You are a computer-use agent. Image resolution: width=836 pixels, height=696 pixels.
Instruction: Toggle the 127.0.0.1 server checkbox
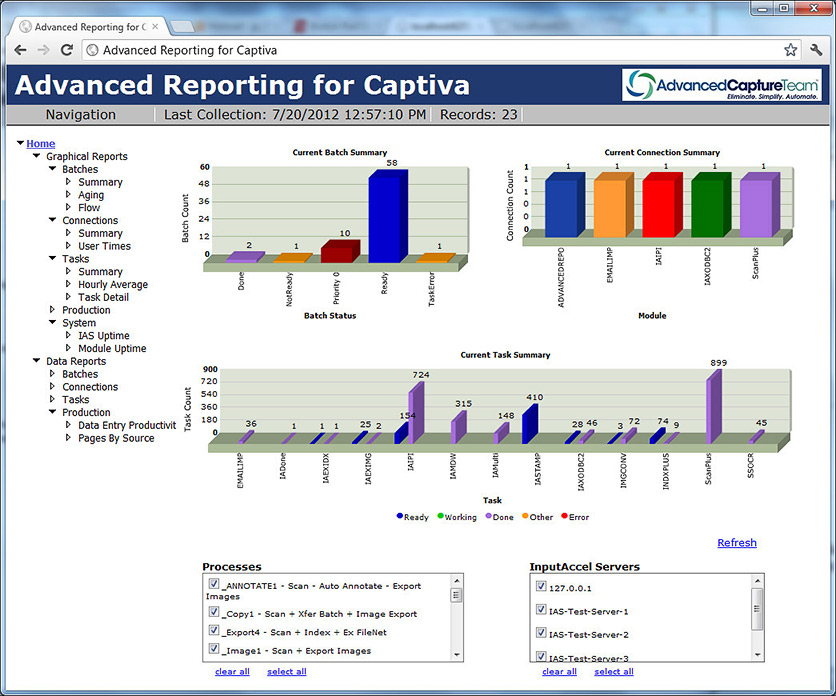[x=541, y=587]
